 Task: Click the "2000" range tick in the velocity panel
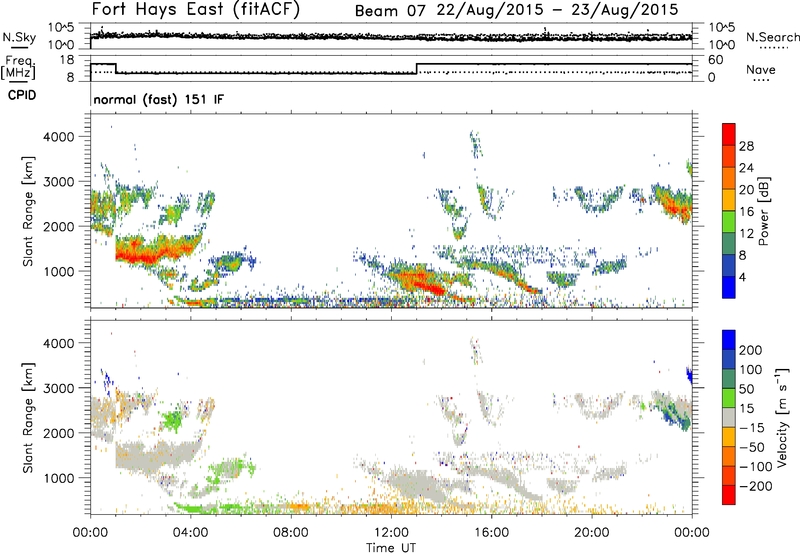click(59, 433)
